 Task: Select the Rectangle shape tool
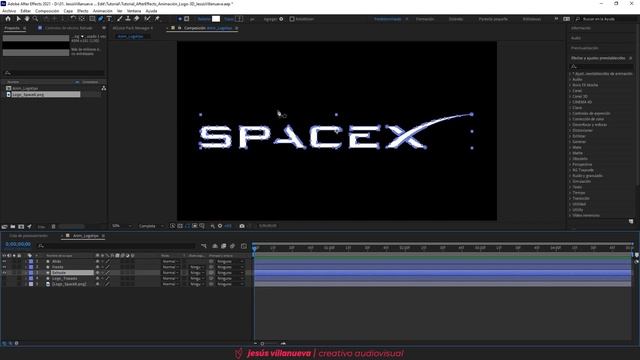coord(92,19)
